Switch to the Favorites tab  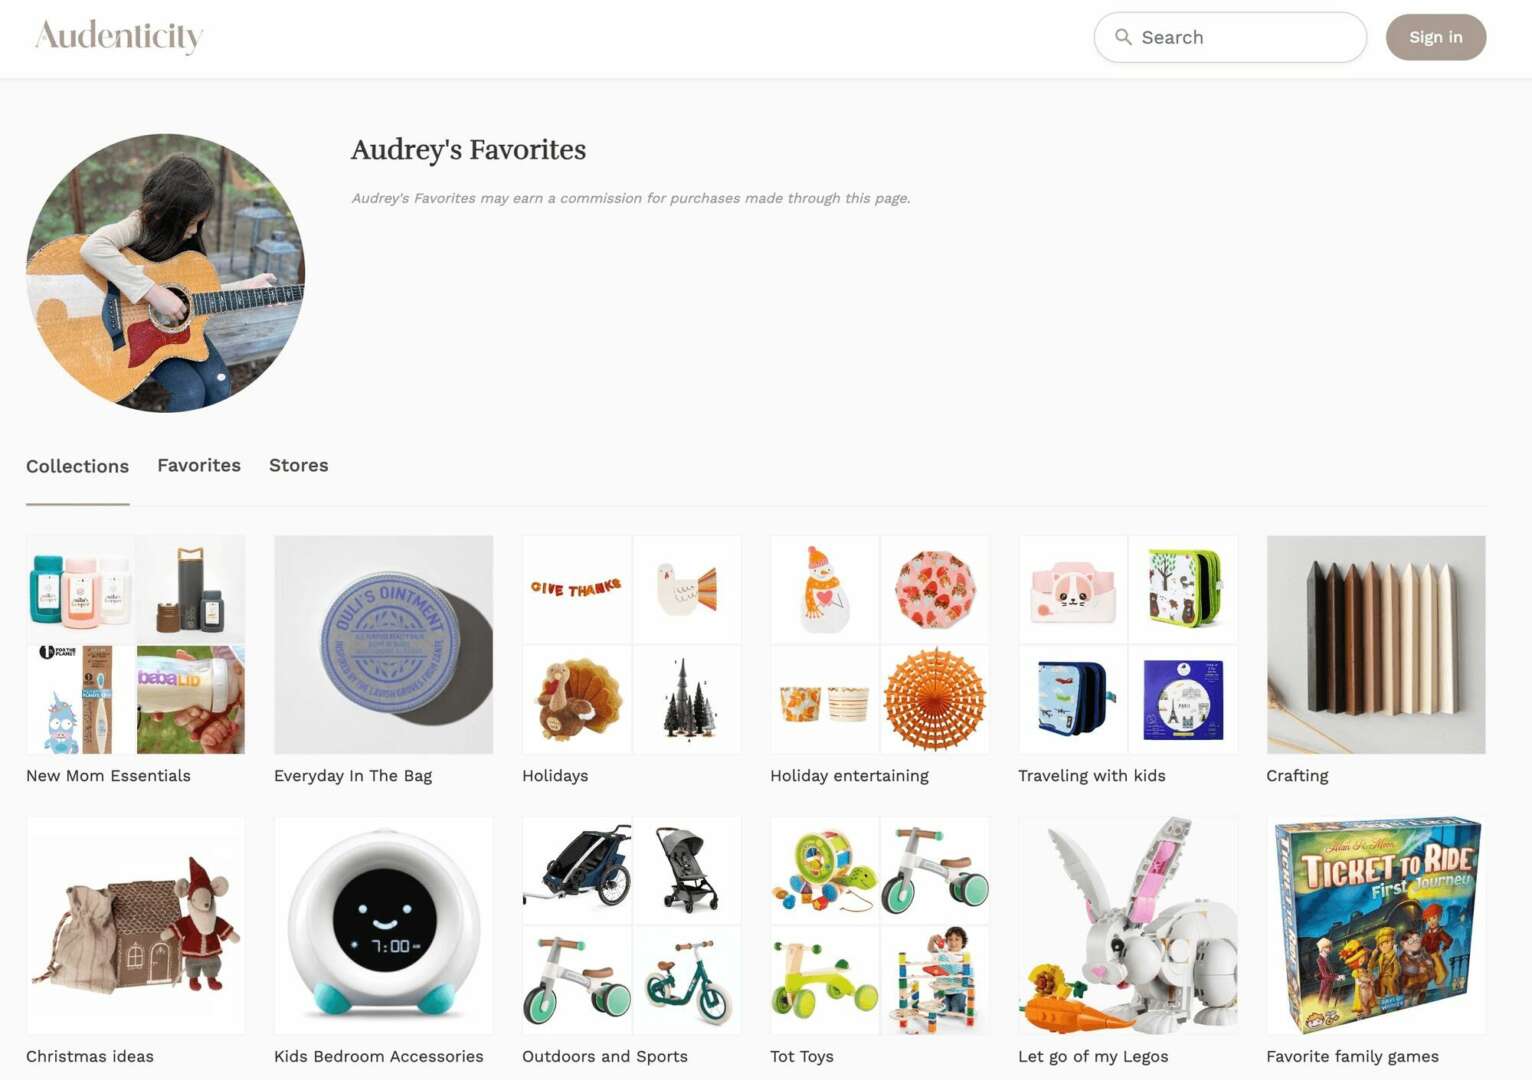(199, 465)
